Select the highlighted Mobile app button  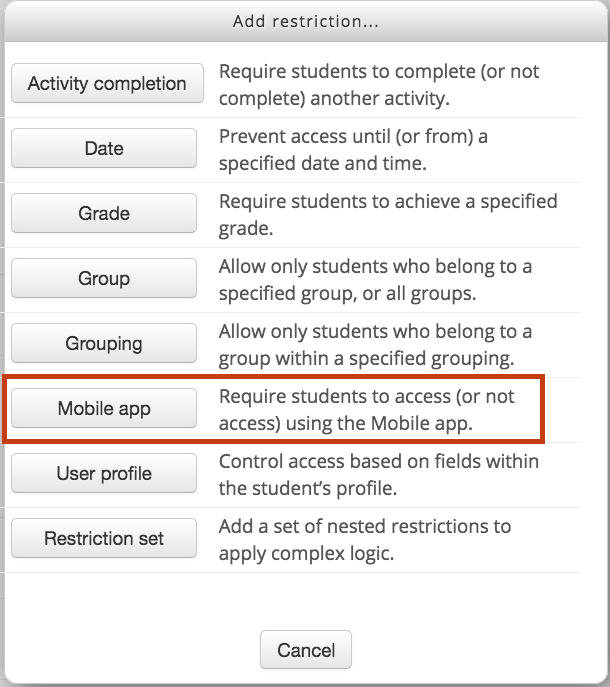pos(104,408)
